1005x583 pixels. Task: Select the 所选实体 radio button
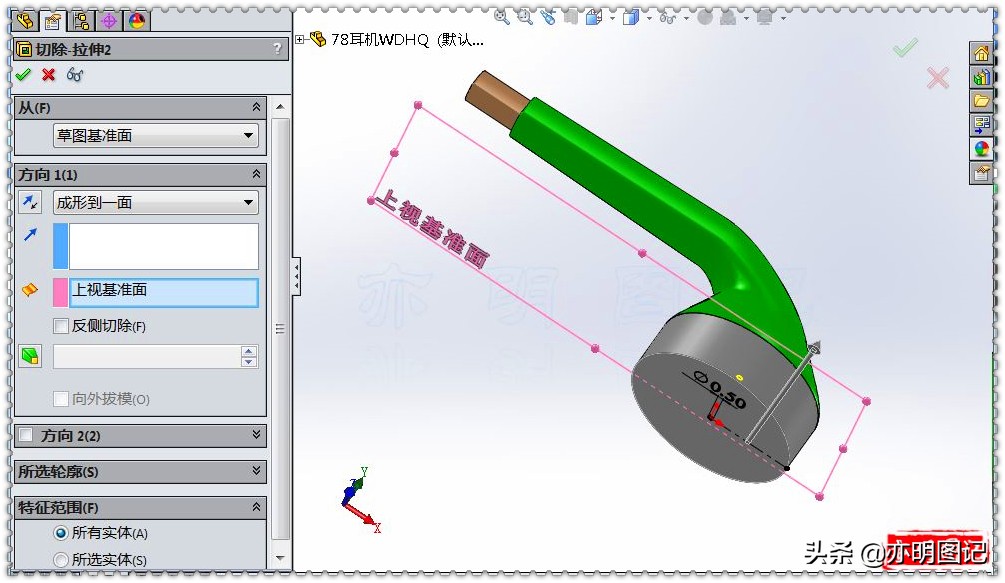coord(62,561)
